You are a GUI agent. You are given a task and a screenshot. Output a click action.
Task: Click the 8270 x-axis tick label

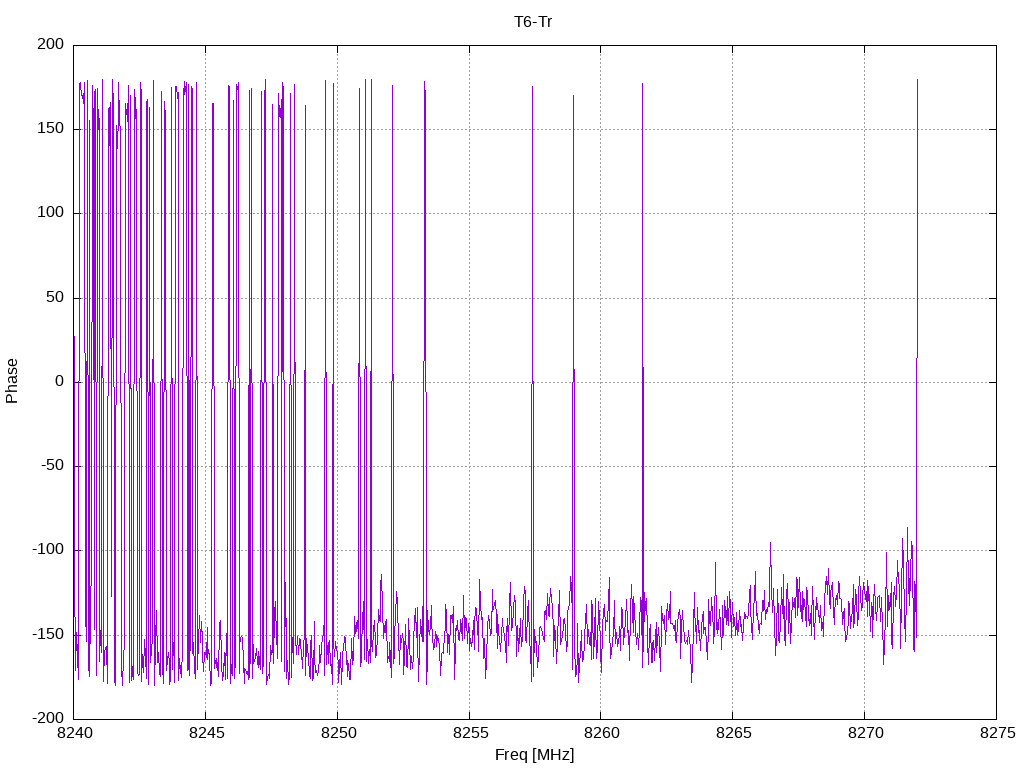coord(864,735)
